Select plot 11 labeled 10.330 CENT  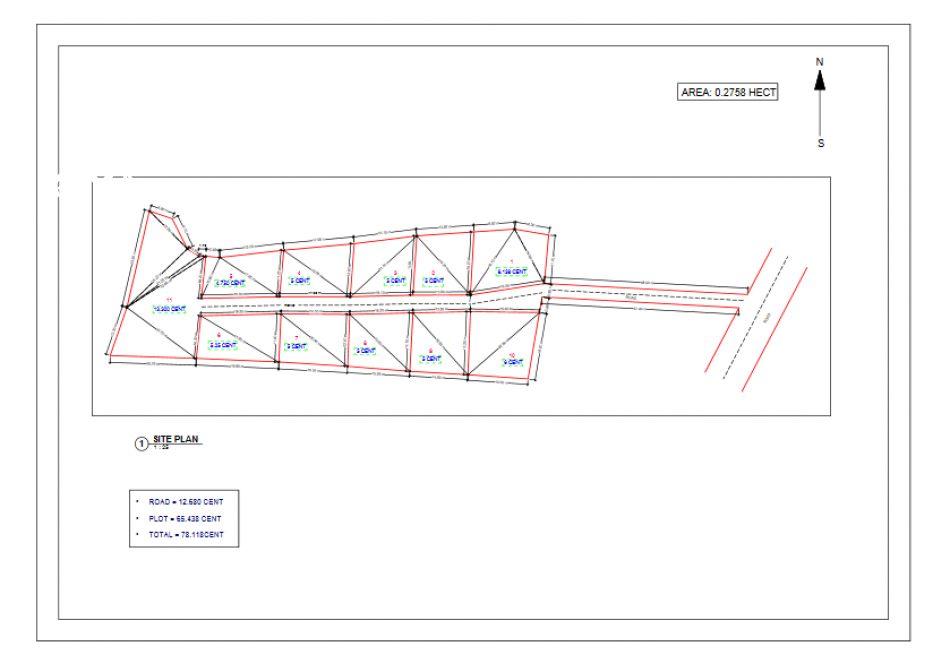[x=169, y=309]
